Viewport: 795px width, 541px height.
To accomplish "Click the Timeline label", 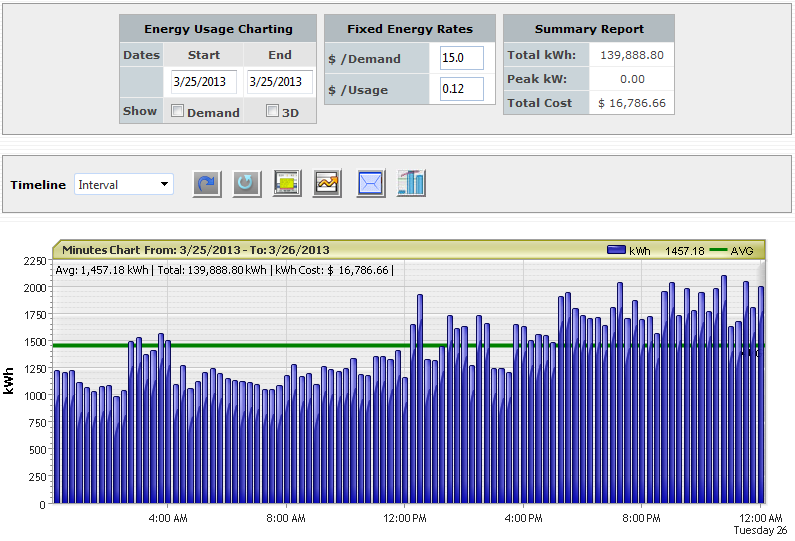I will [x=38, y=185].
